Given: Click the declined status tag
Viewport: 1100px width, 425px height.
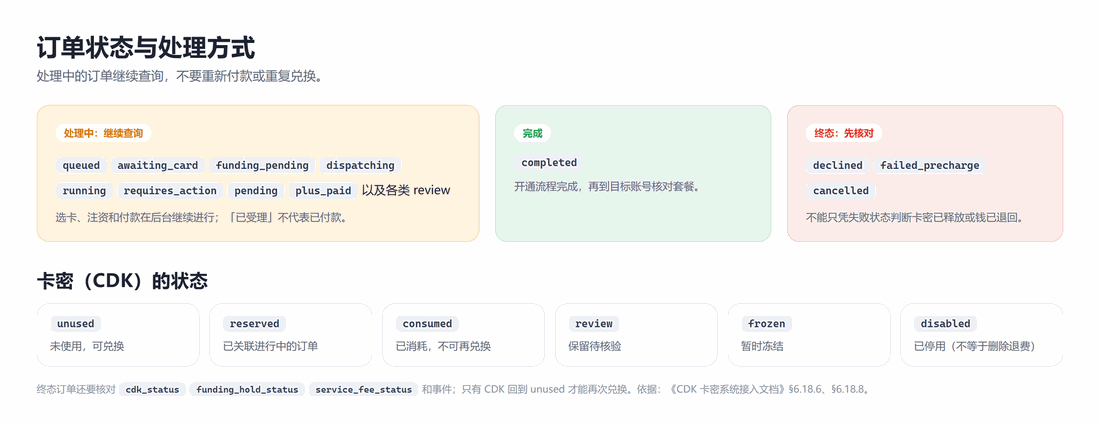Looking at the screenshot, I should tap(838, 166).
